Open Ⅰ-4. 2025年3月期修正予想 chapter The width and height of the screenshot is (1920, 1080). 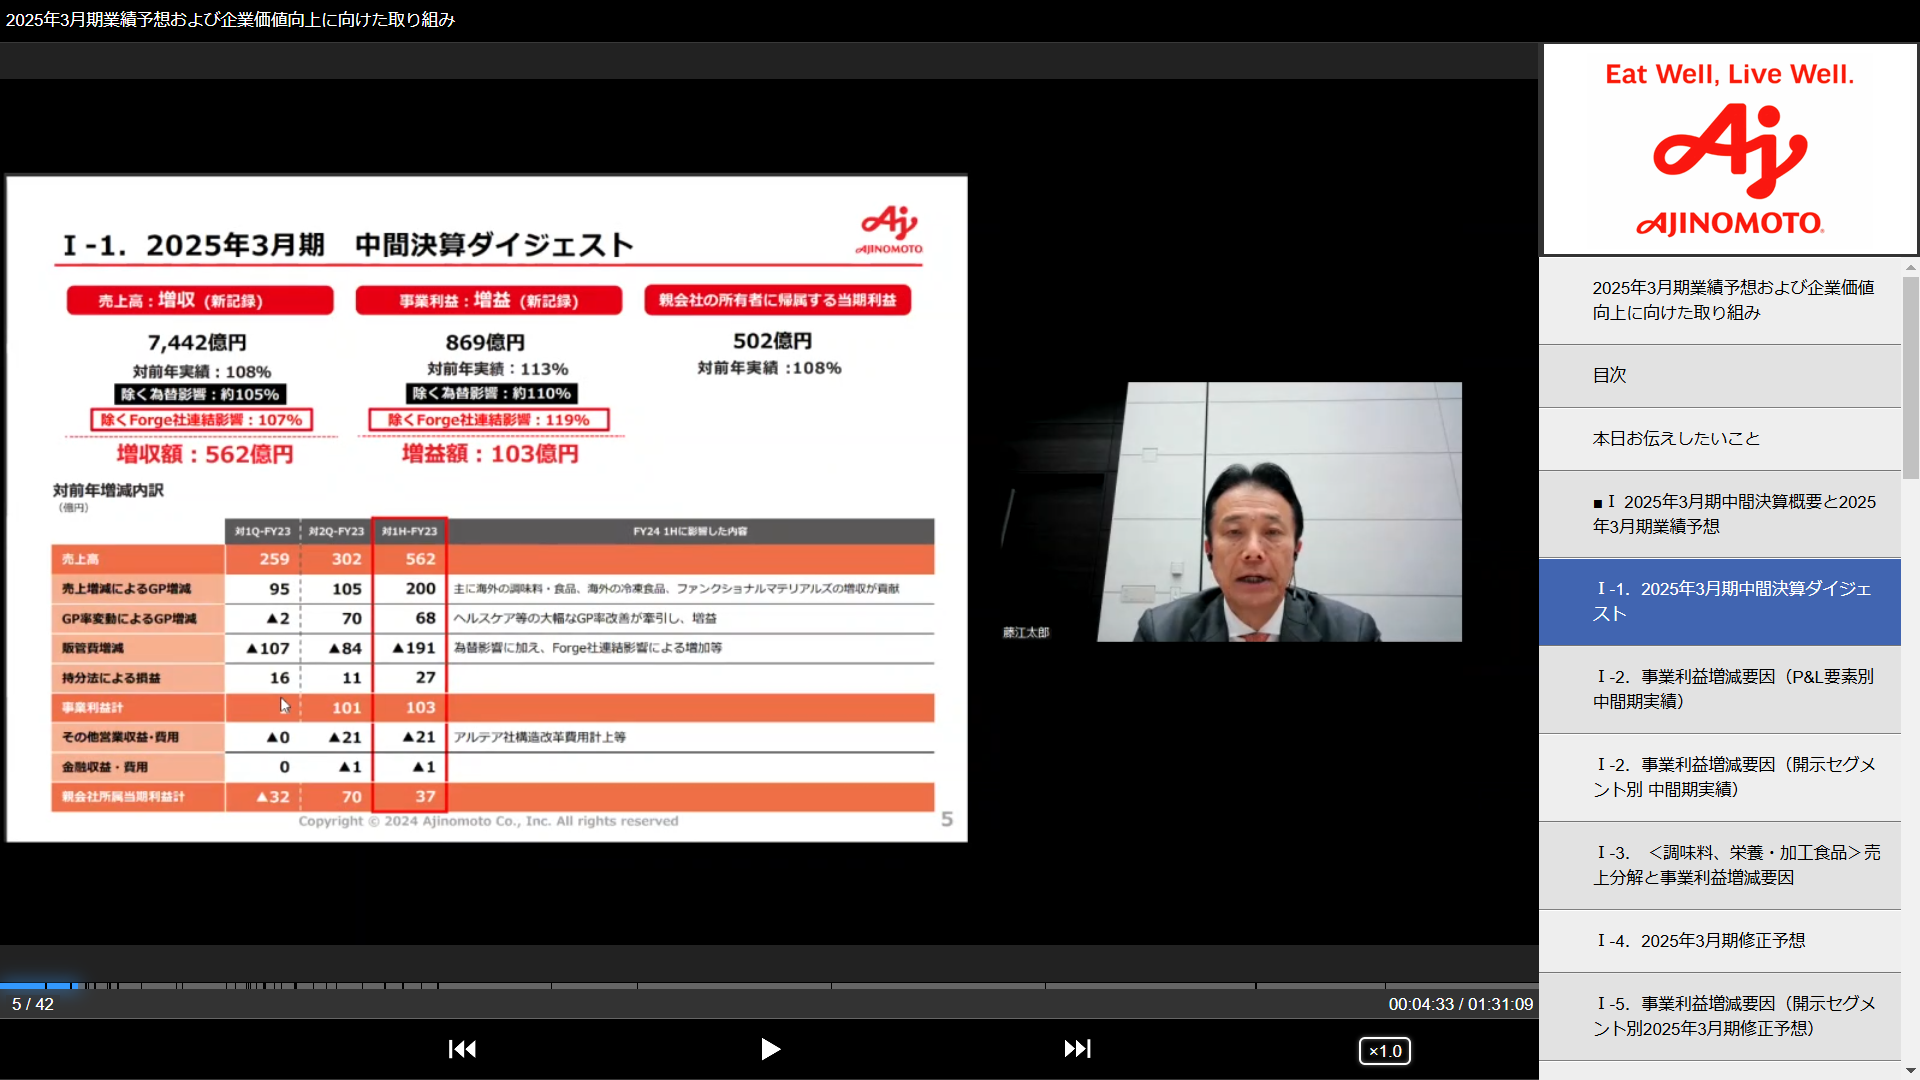[1719, 941]
